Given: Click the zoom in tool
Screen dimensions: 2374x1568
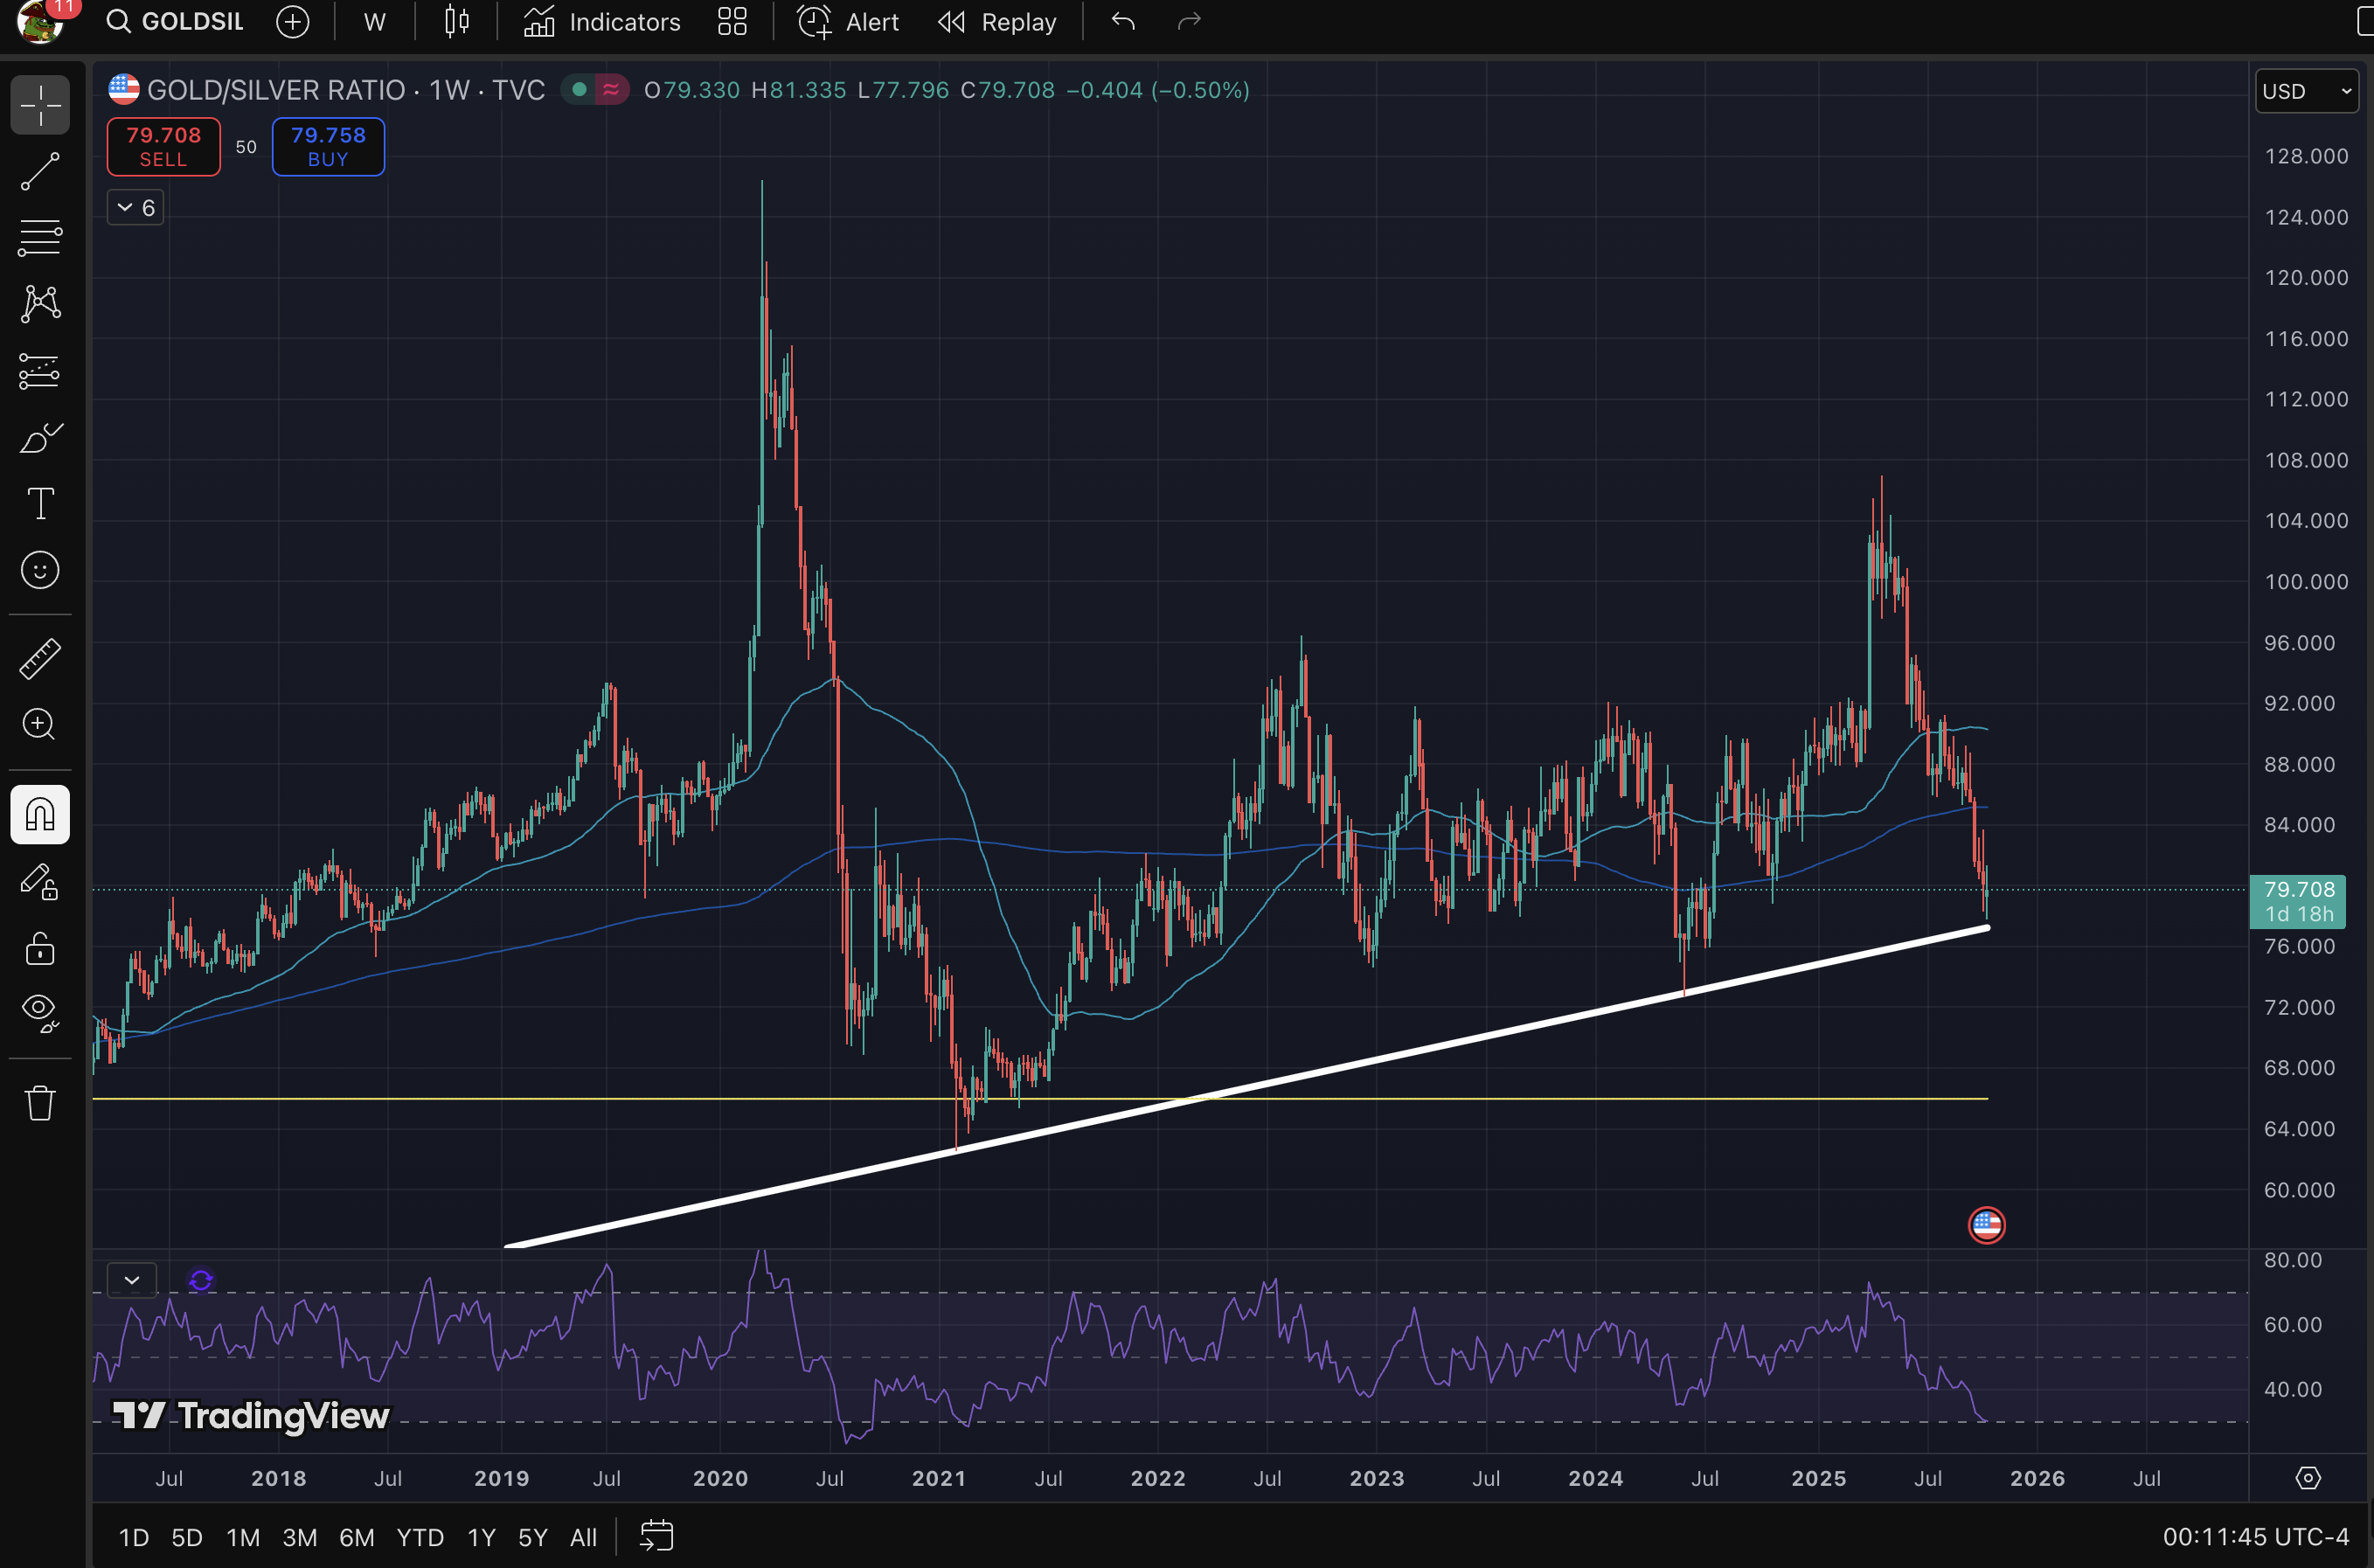Looking at the screenshot, I should click(40, 724).
